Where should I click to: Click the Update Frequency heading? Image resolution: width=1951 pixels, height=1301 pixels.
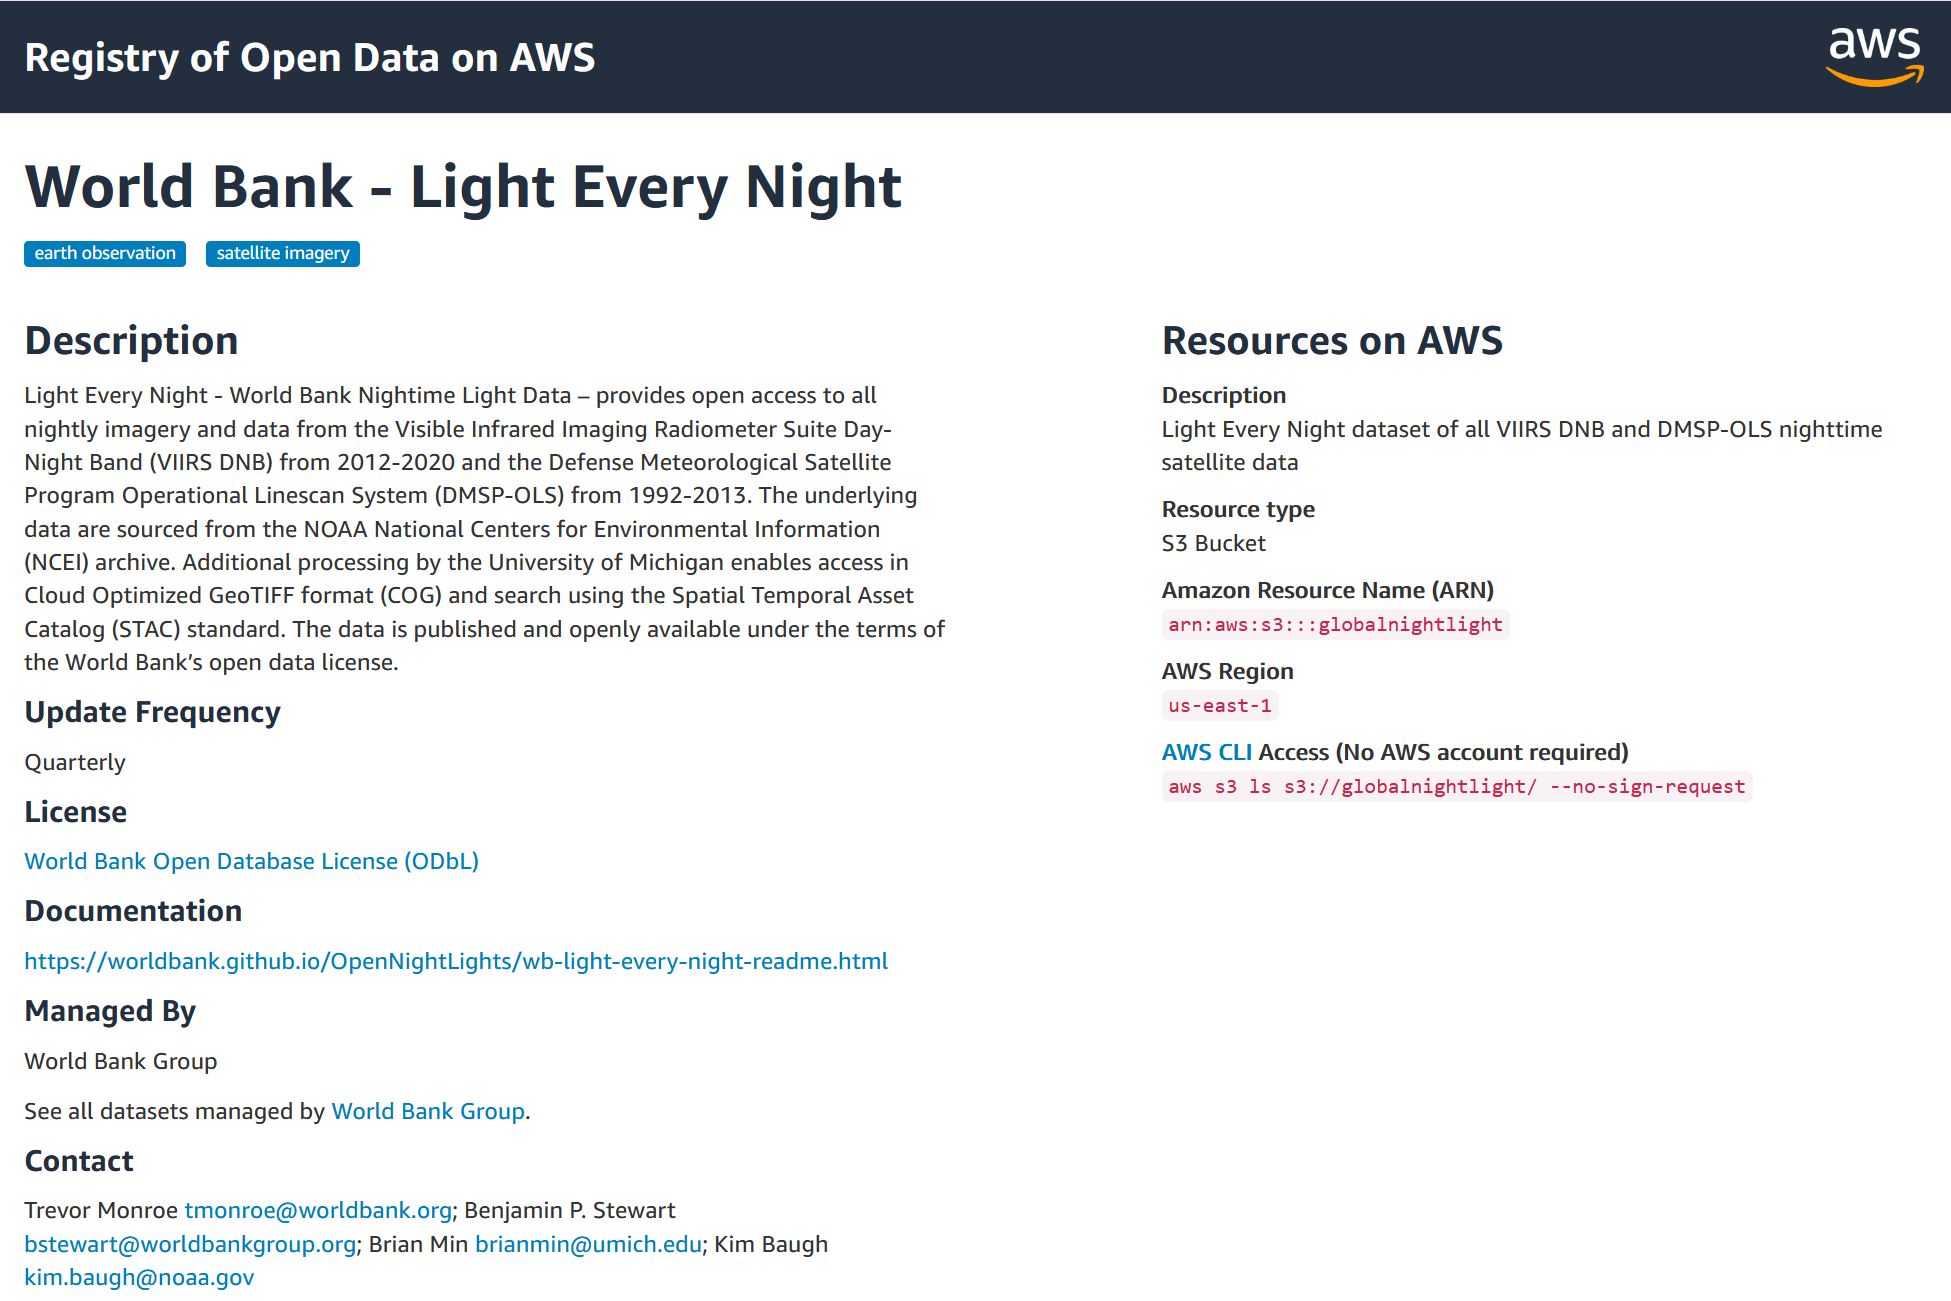[x=152, y=712]
